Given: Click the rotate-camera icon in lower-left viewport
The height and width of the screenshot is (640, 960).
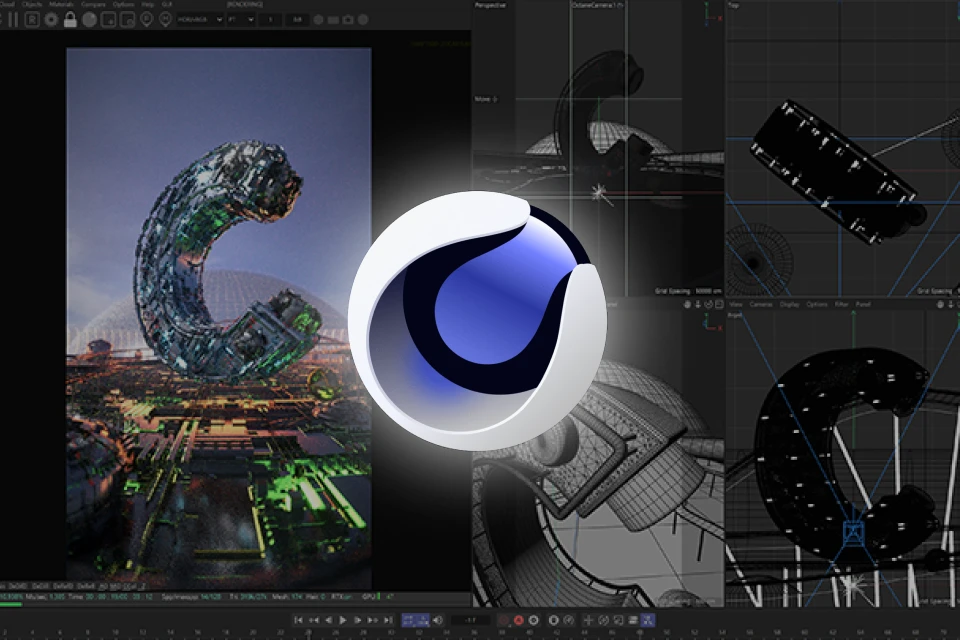Looking at the screenshot, I should tap(708, 304).
